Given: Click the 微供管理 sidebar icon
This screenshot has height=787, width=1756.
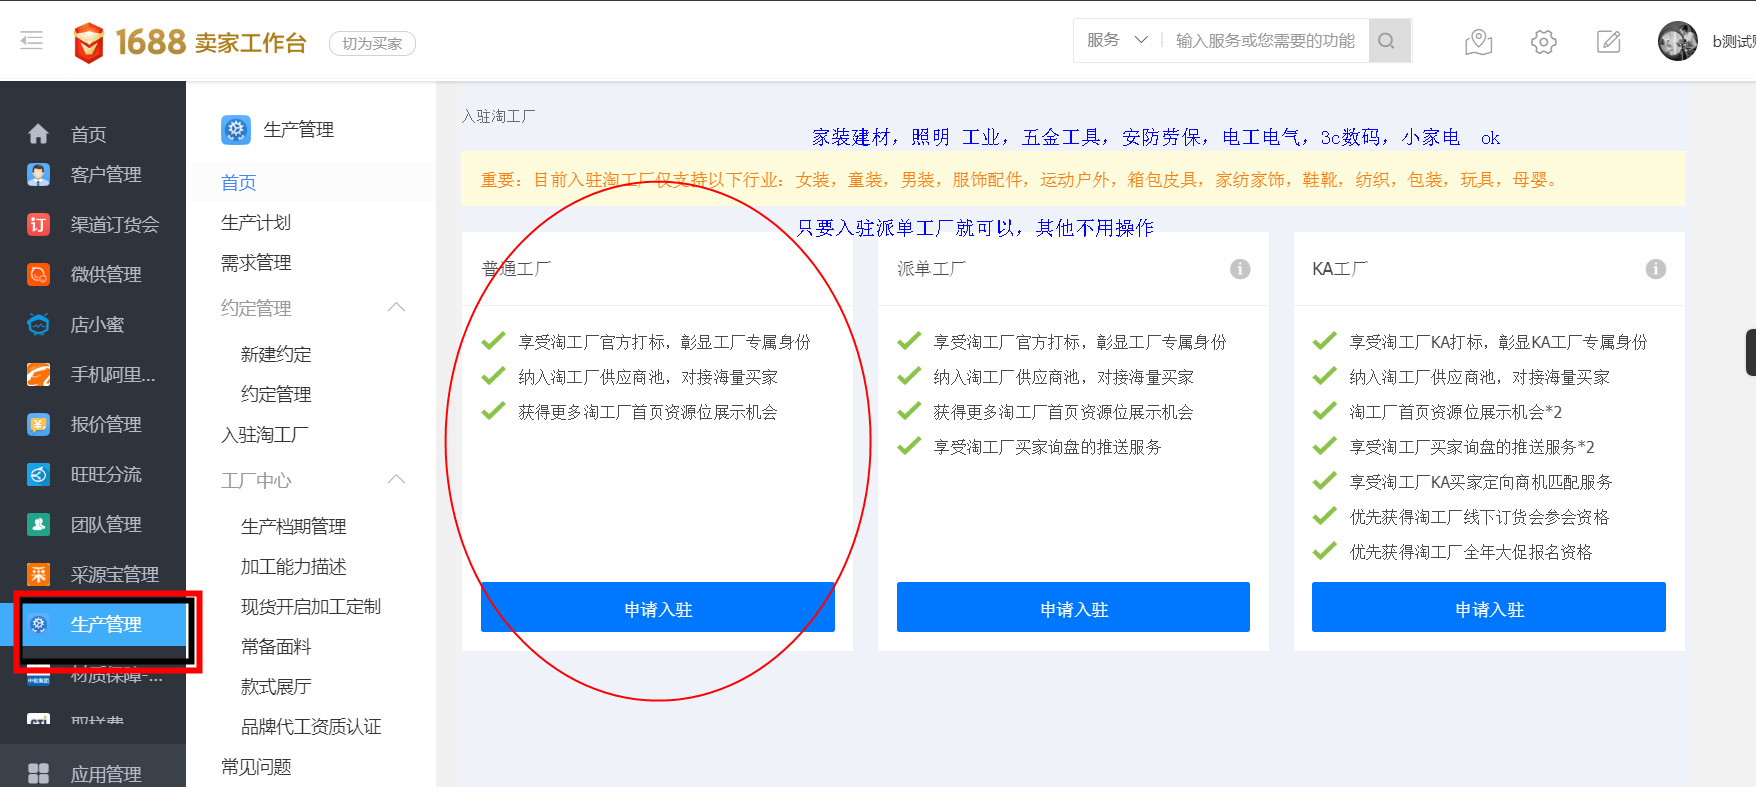Looking at the screenshot, I should tap(38, 274).
